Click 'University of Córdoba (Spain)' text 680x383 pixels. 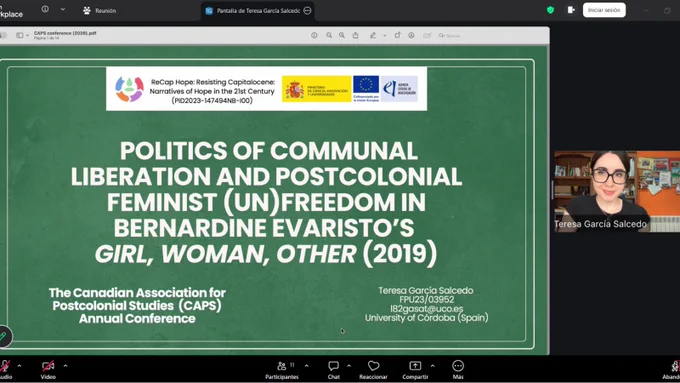pos(426,318)
